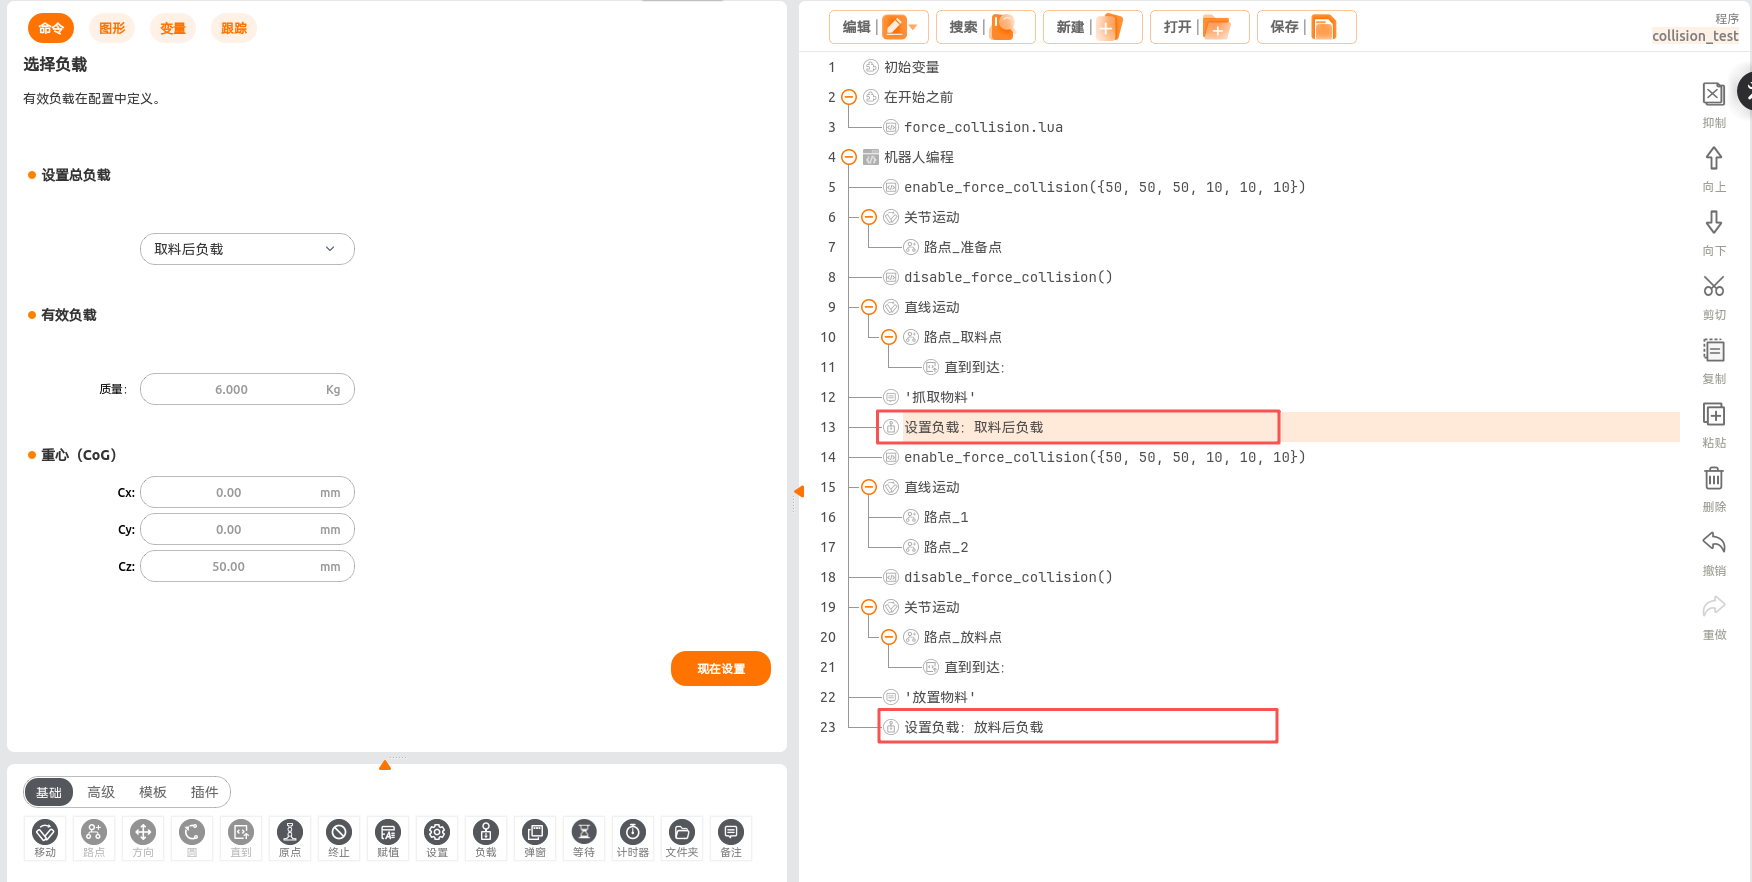Switch to the 变量 tab

click(173, 28)
